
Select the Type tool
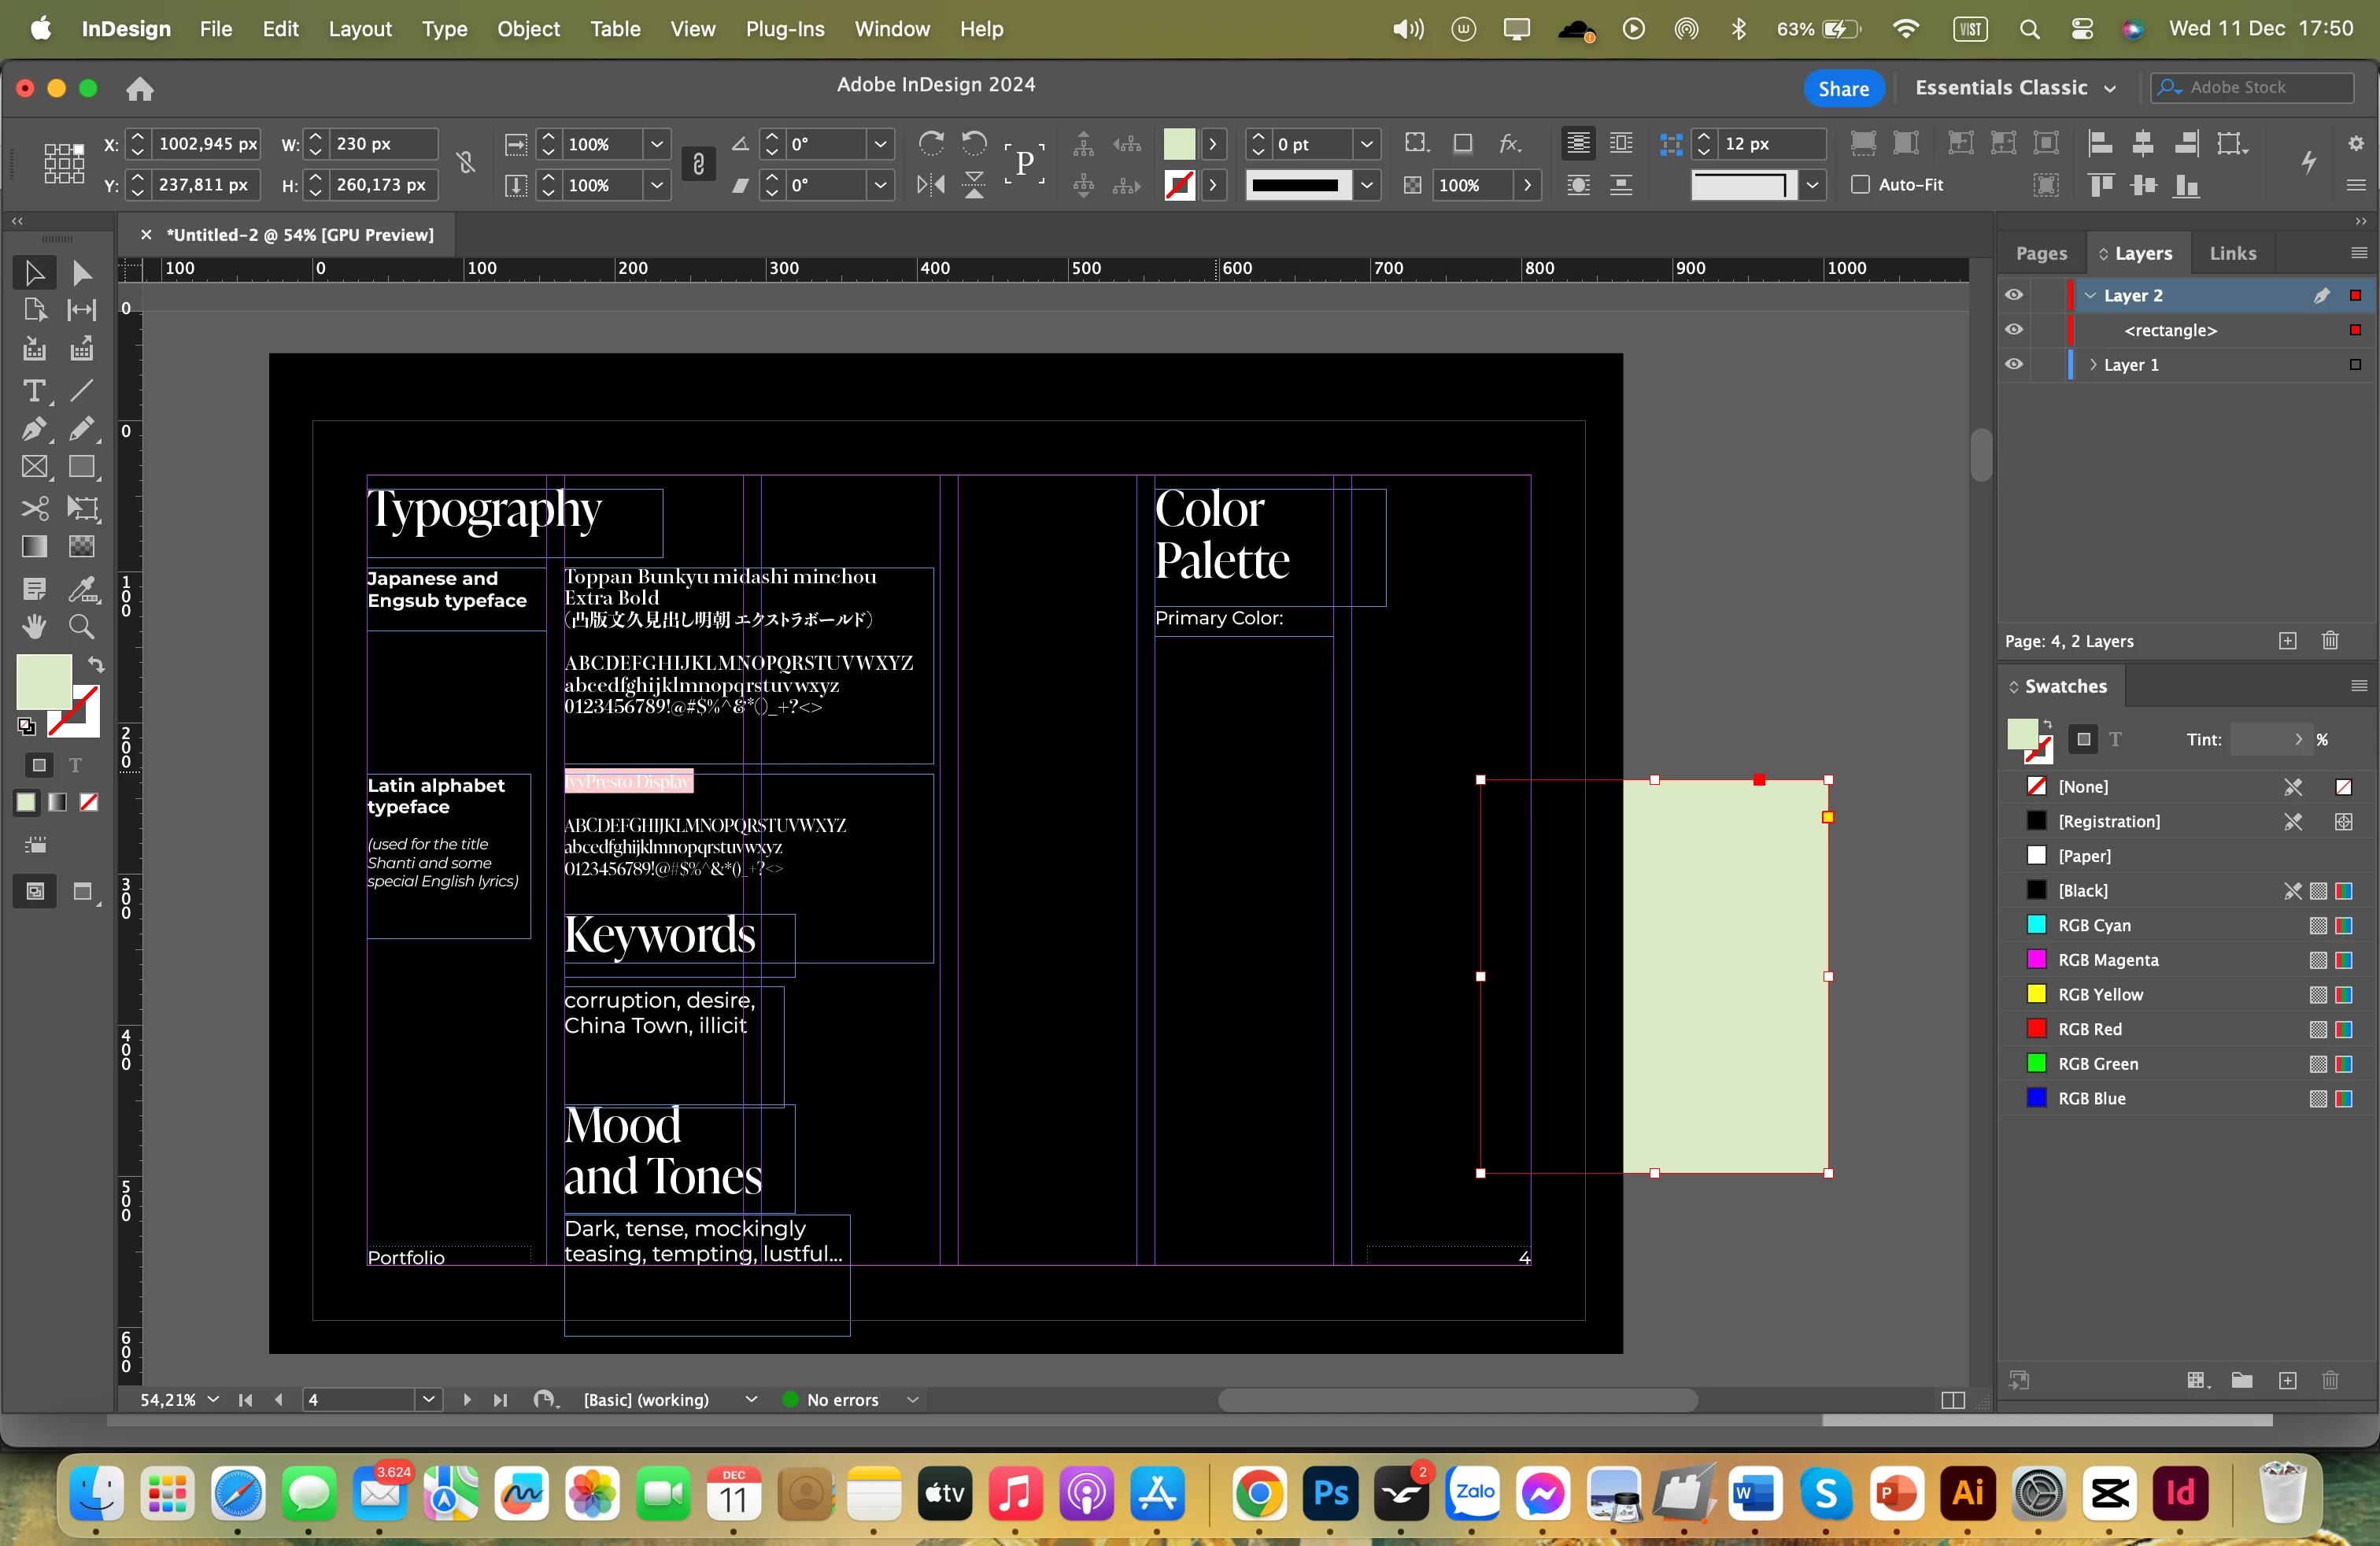pyautogui.click(x=33, y=392)
